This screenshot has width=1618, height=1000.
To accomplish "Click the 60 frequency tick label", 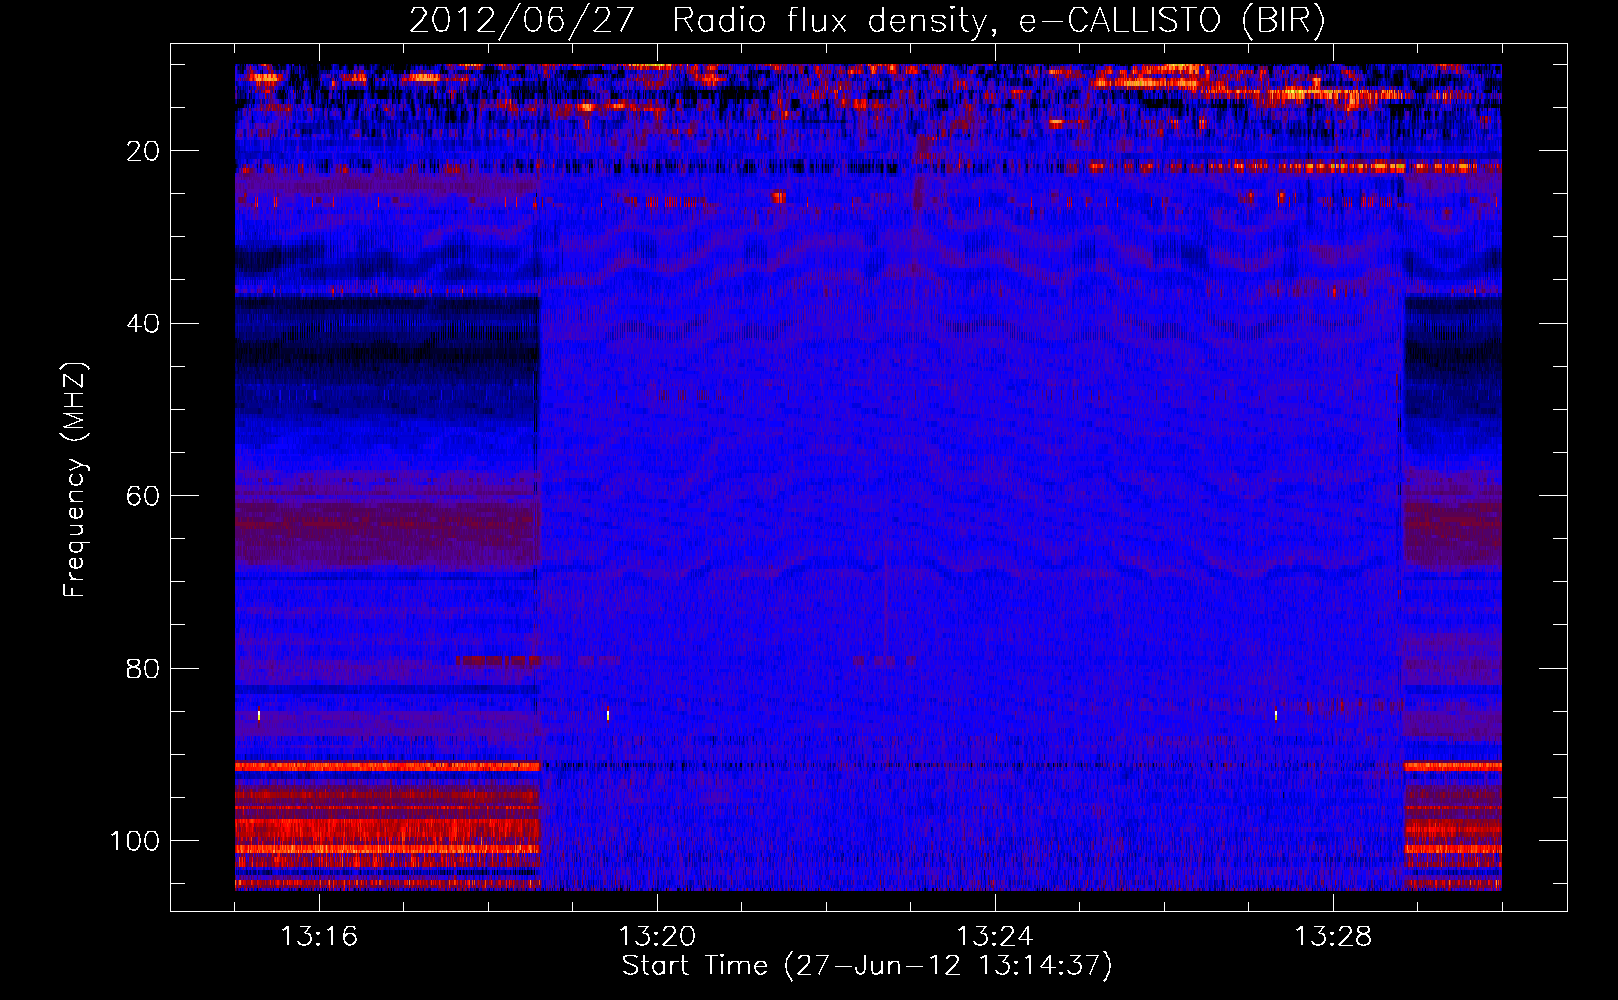I will pyautogui.click(x=143, y=496).
